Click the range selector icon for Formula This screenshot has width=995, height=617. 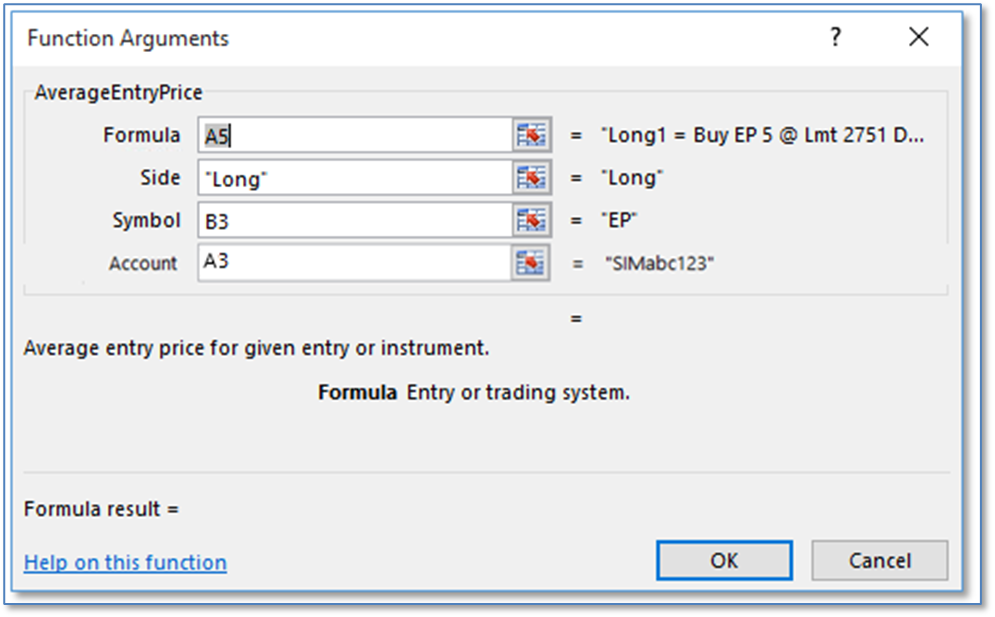point(532,135)
